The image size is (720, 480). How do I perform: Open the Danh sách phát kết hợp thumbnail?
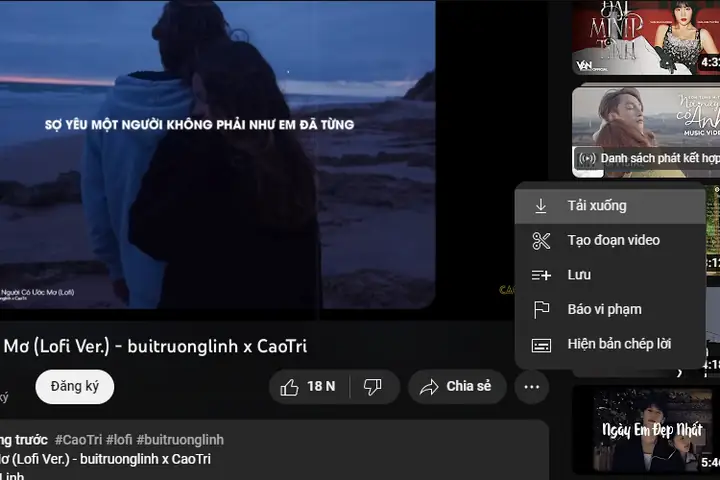coord(646,132)
